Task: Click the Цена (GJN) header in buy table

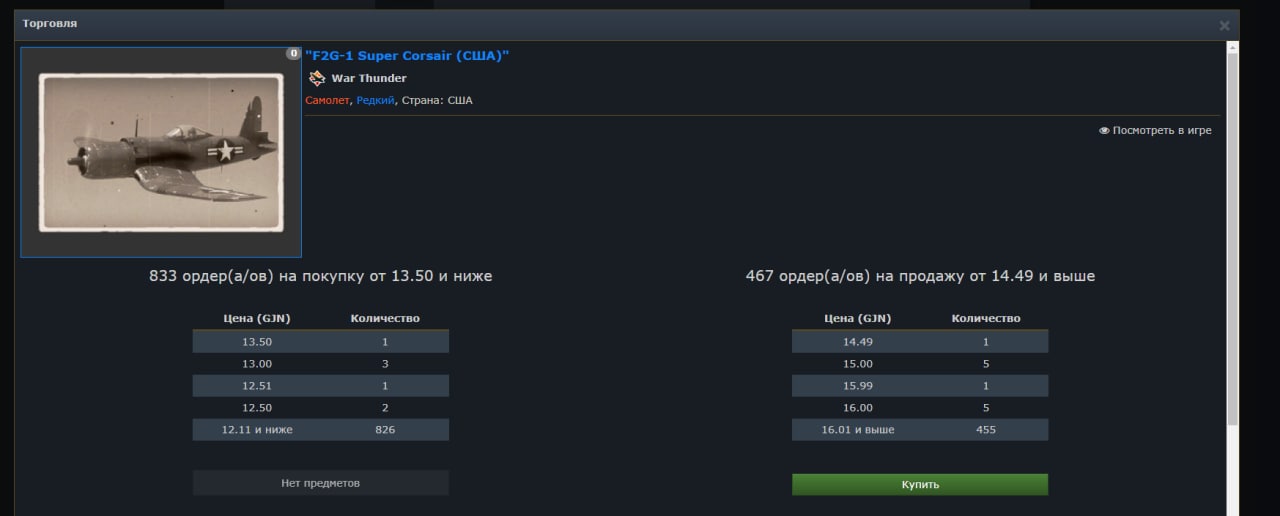Action: 256,319
